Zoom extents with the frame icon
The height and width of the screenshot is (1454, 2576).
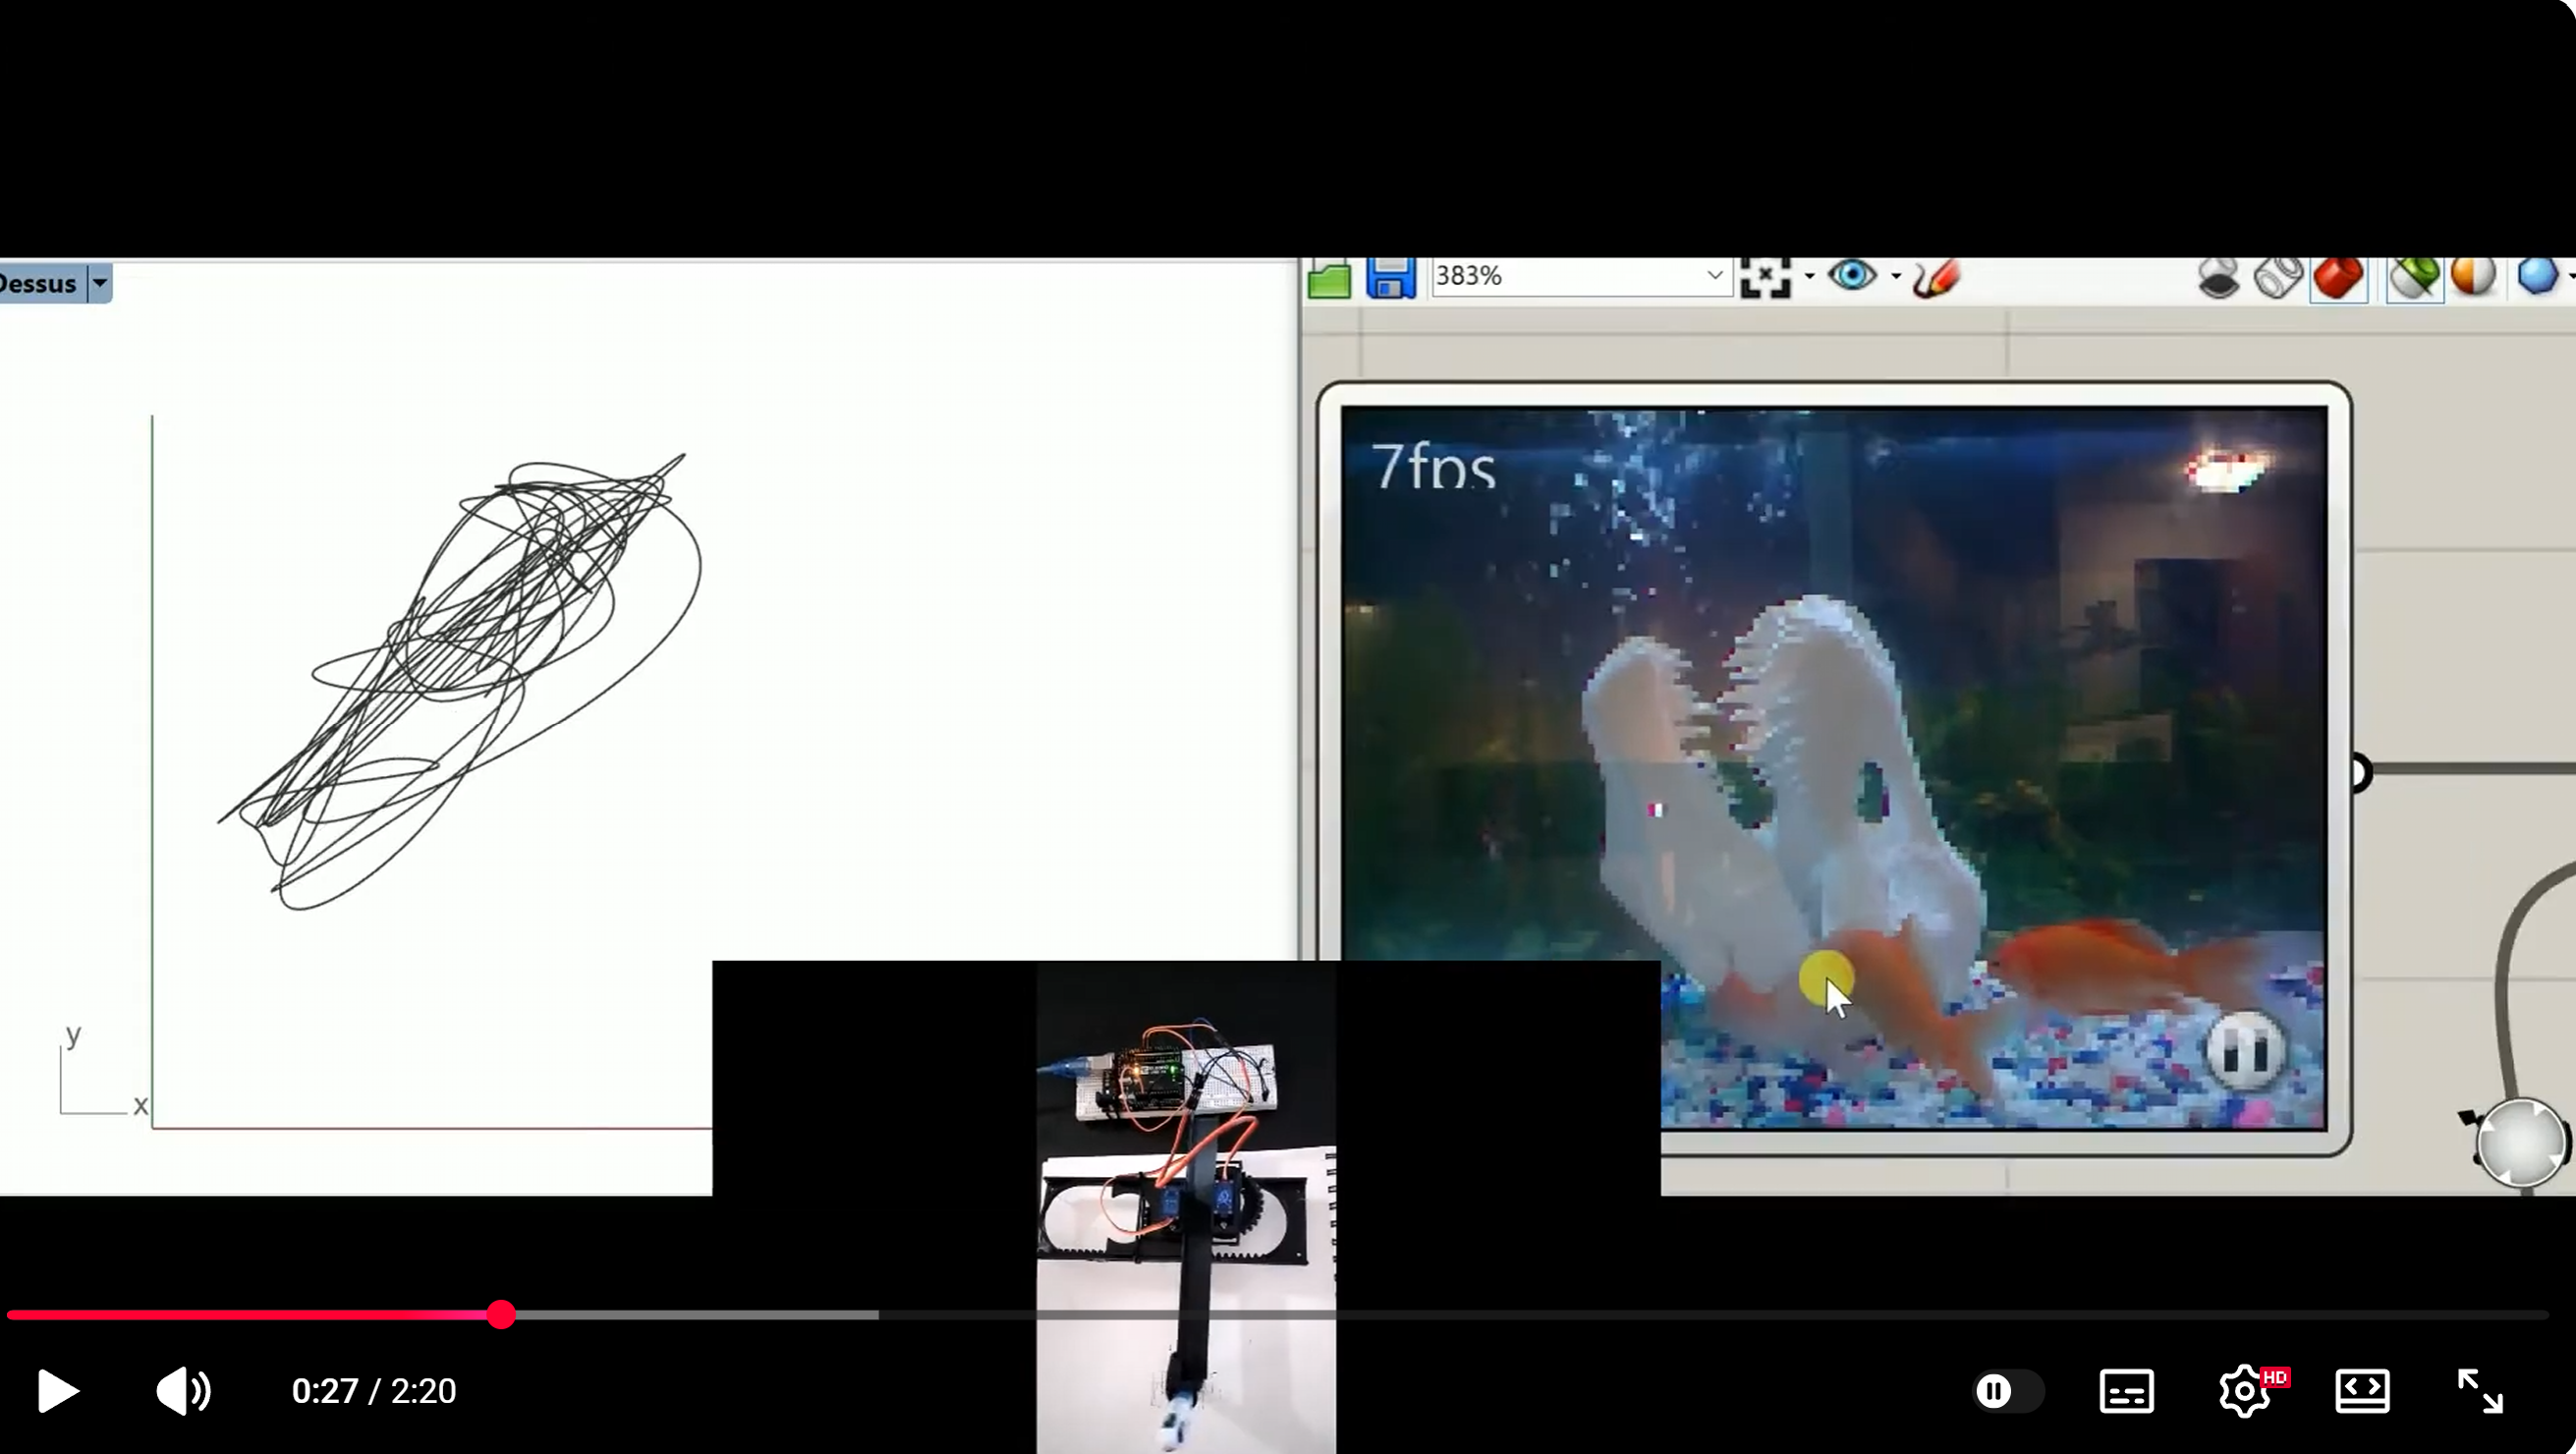coord(1765,277)
